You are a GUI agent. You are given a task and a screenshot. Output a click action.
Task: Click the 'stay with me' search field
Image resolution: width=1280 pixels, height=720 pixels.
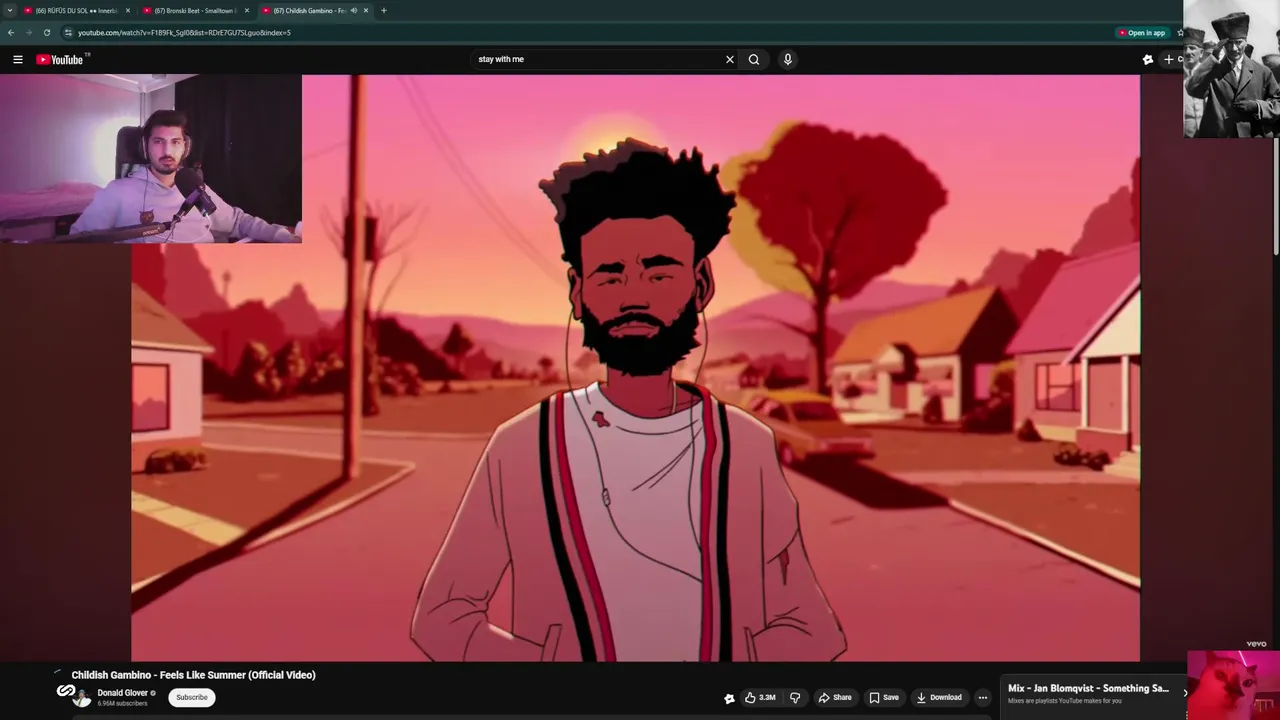tap(598, 59)
